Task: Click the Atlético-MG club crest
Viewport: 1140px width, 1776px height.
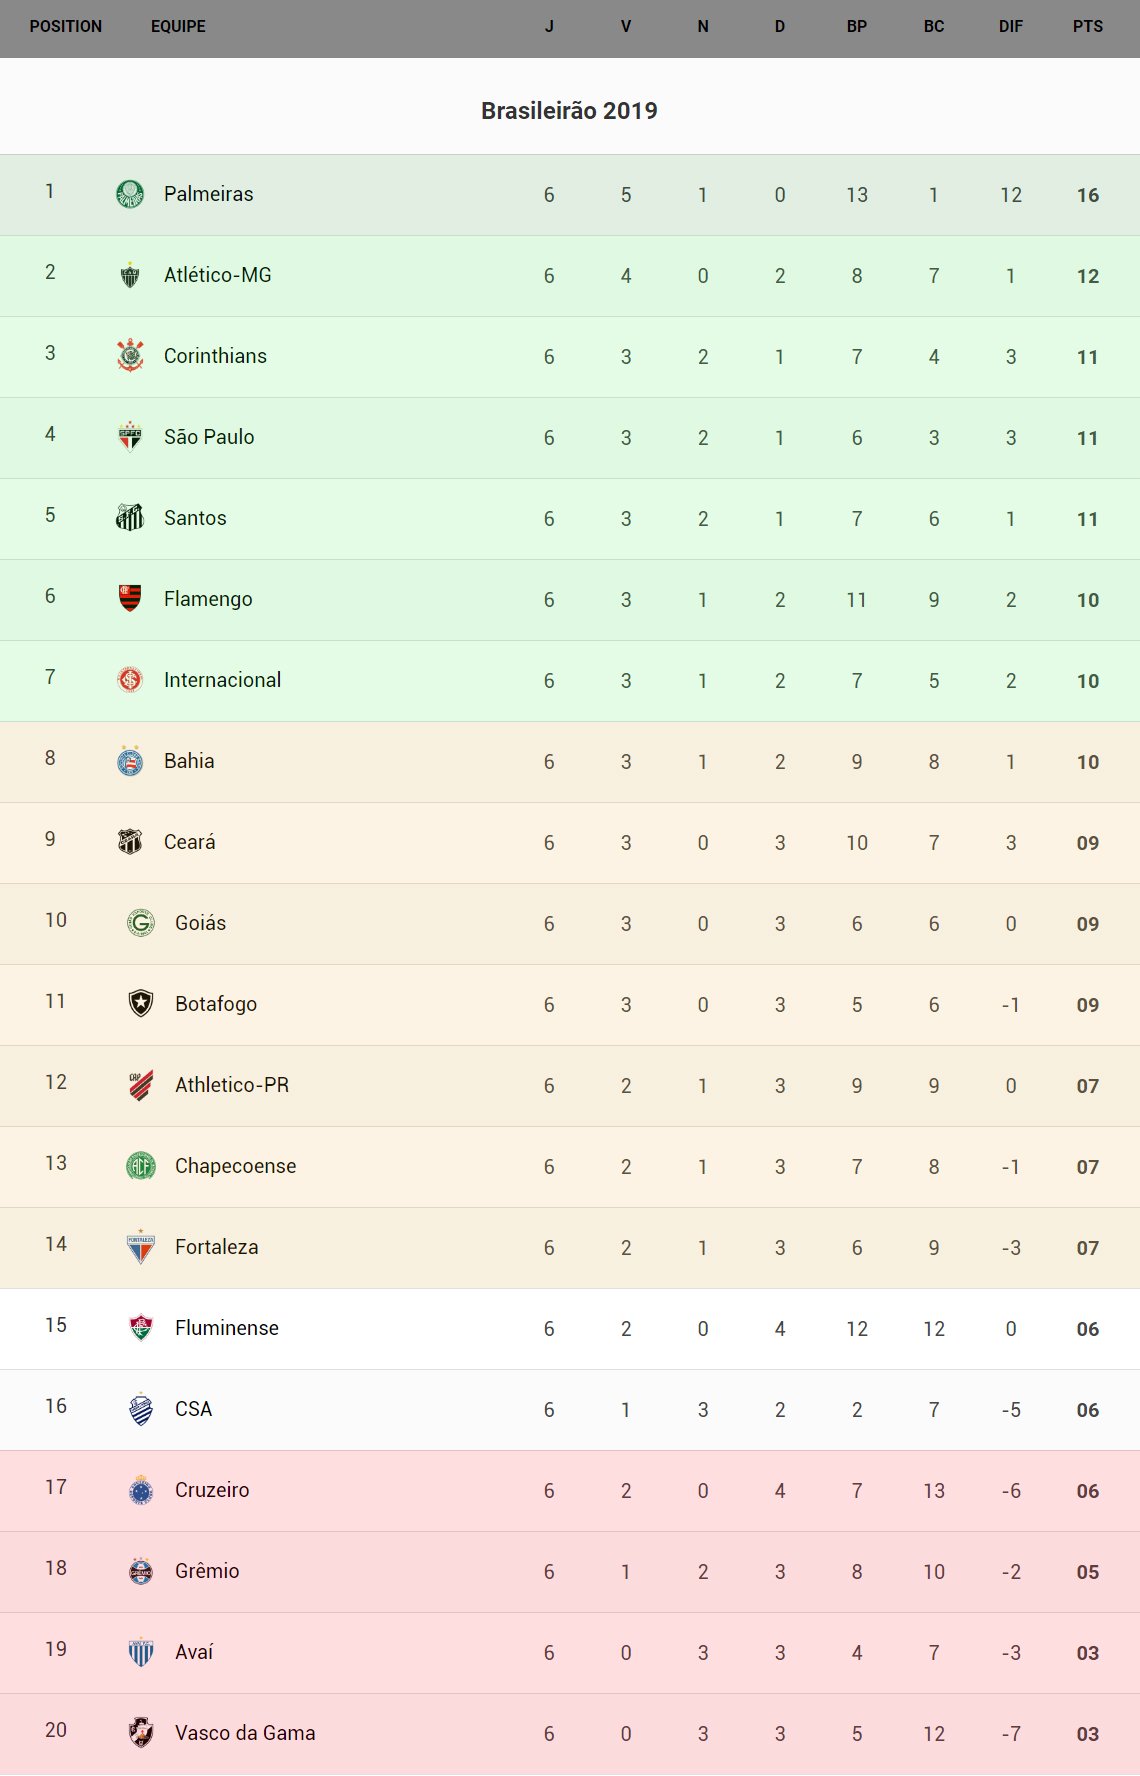Action: pyautogui.click(x=130, y=275)
